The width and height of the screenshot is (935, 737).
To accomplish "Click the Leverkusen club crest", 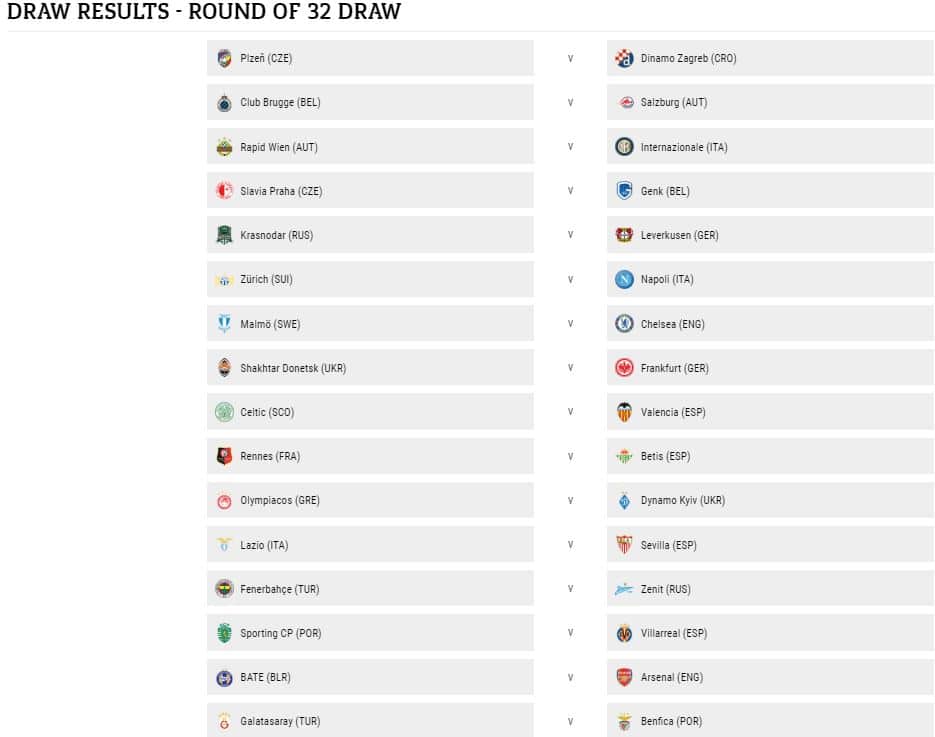I will click(624, 235).
